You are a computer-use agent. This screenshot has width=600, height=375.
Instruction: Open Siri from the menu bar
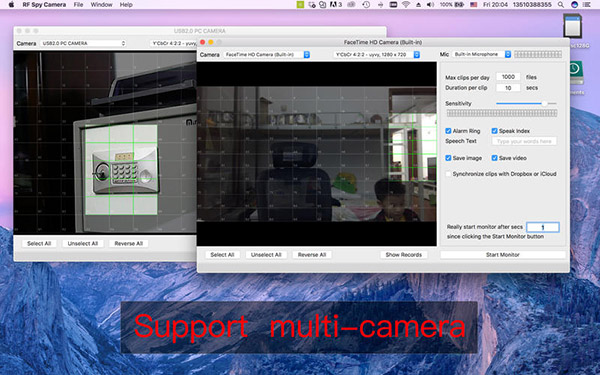[574, 5]
